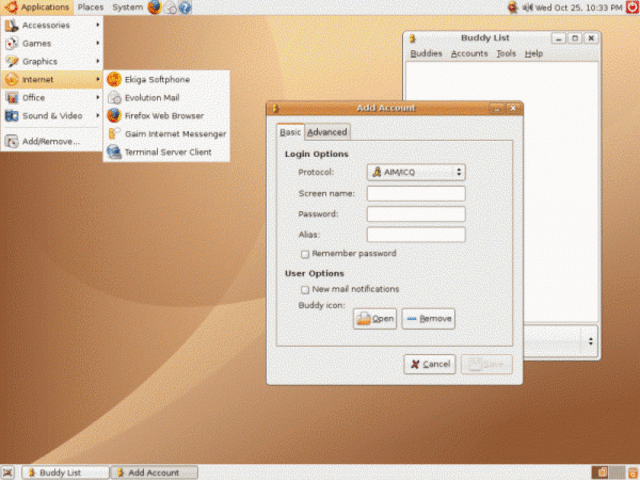Focus the Password input field
This screenshot has height=480, width=640.
pos(416,214)
